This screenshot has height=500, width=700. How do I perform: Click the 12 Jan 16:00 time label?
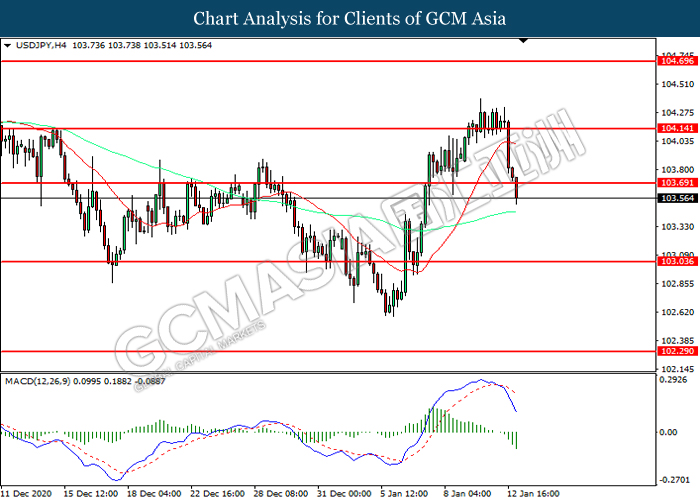pyautogui.click(x=531, y=493)
